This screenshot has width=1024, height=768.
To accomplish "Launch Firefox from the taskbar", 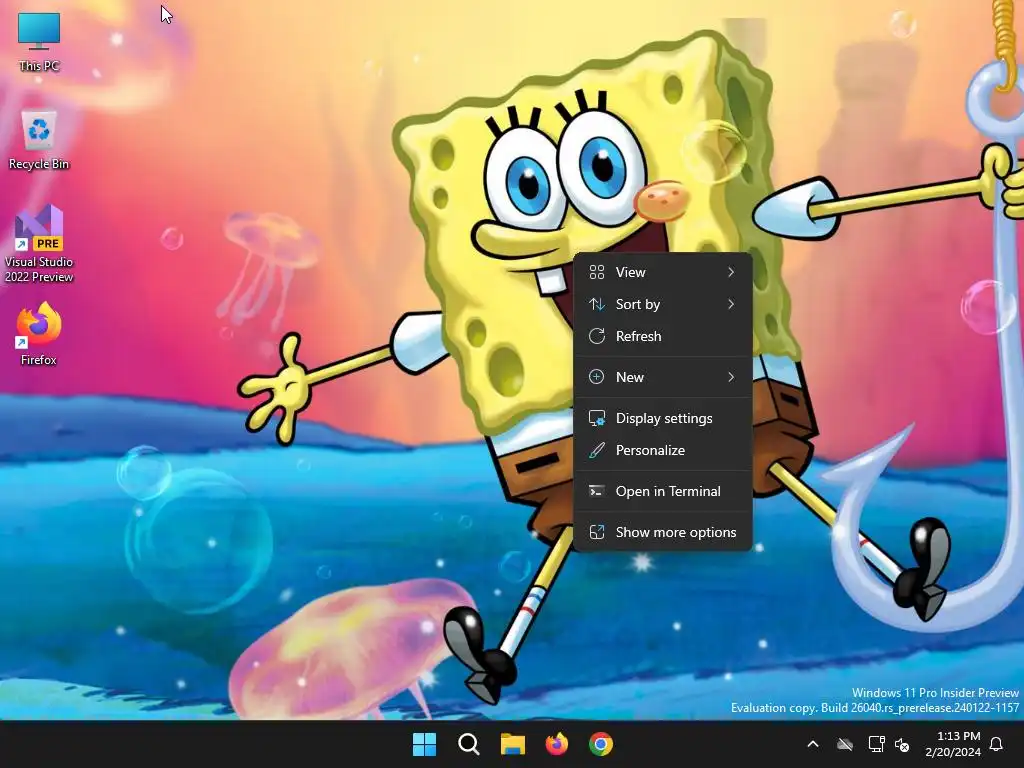I will [x=556, y=744].
